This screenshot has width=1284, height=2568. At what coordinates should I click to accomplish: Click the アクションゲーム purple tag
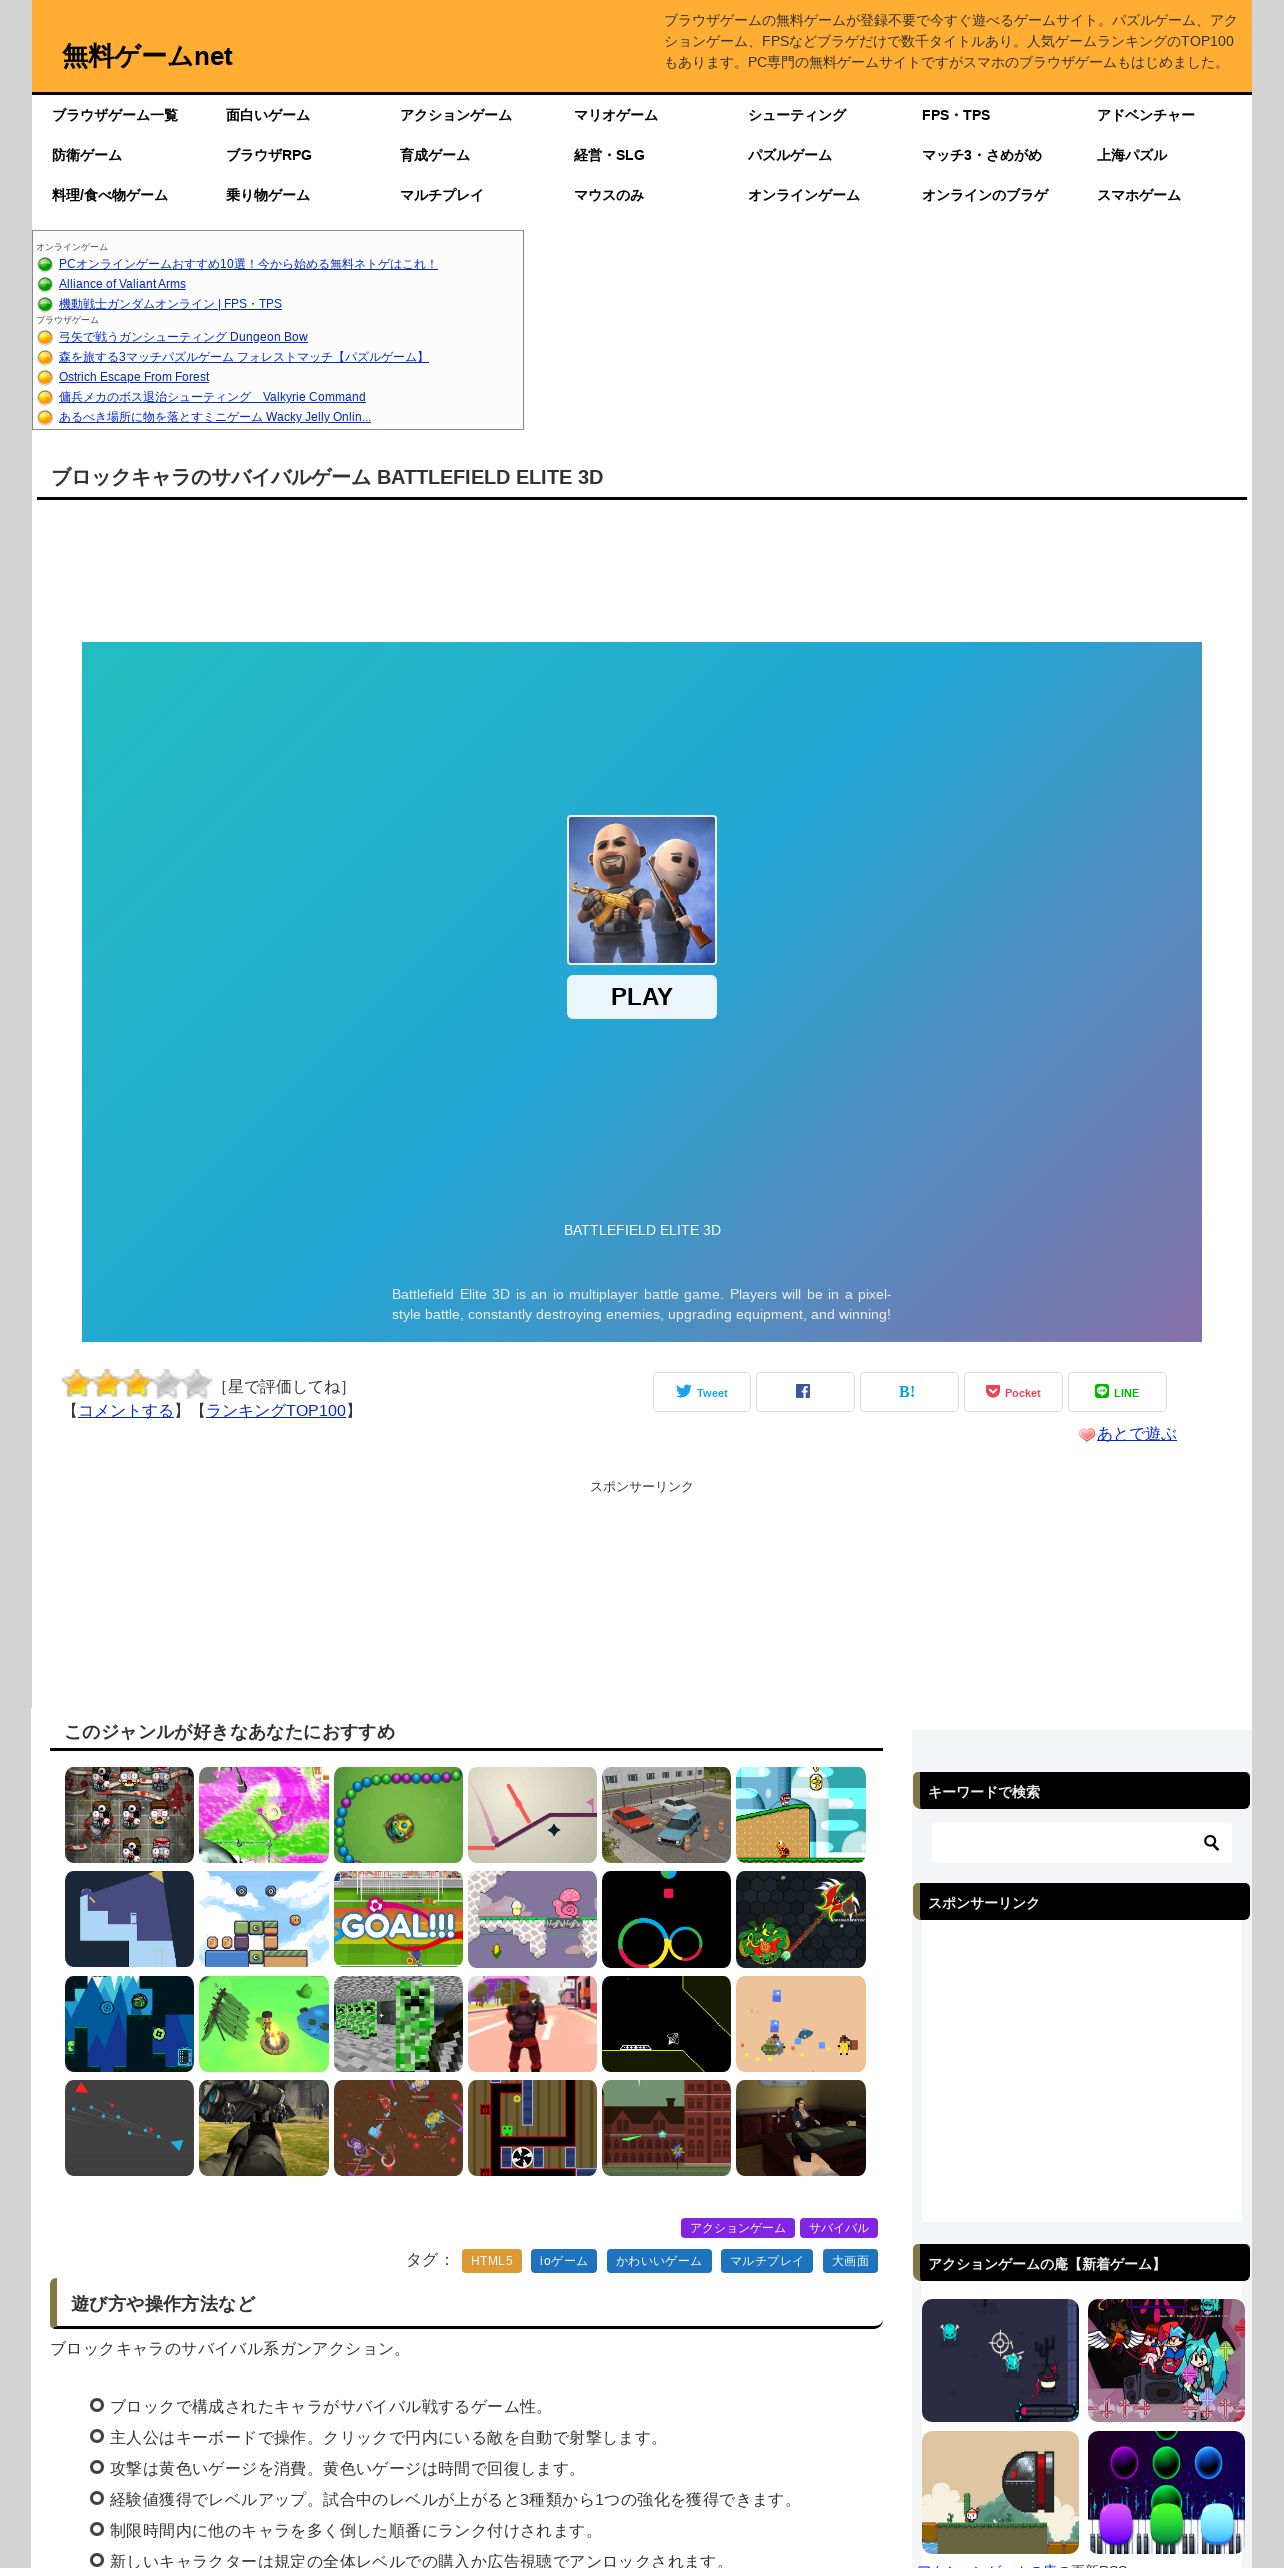point(738,2228)
